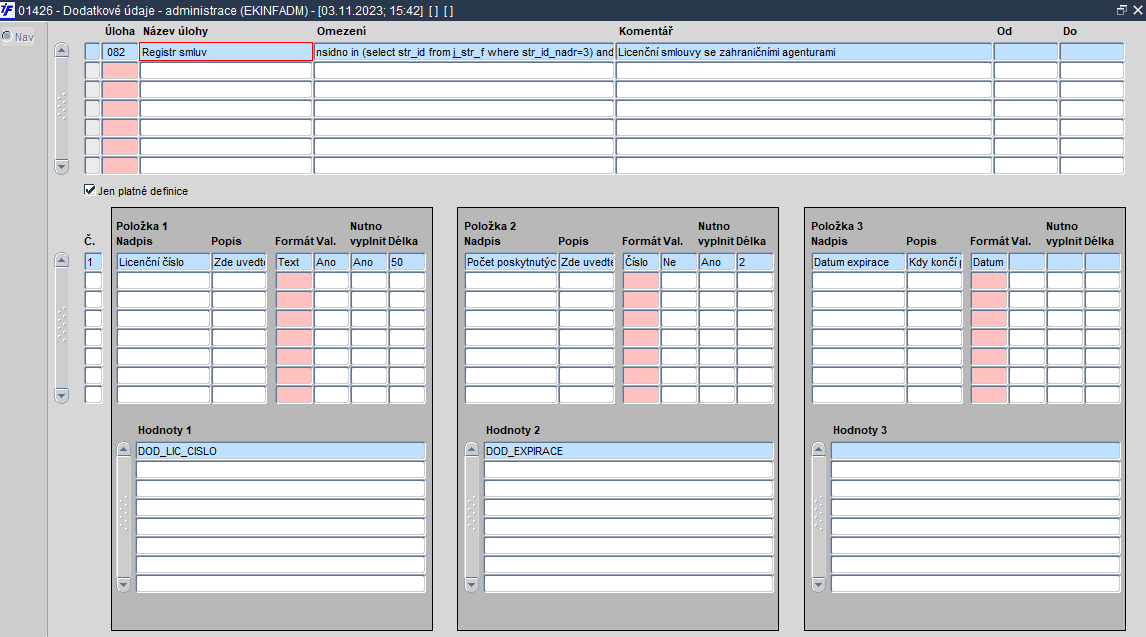This screenshot has height=637, width=1146.
Task: Click the application icon in the title bar
Action: coord(7,10)
